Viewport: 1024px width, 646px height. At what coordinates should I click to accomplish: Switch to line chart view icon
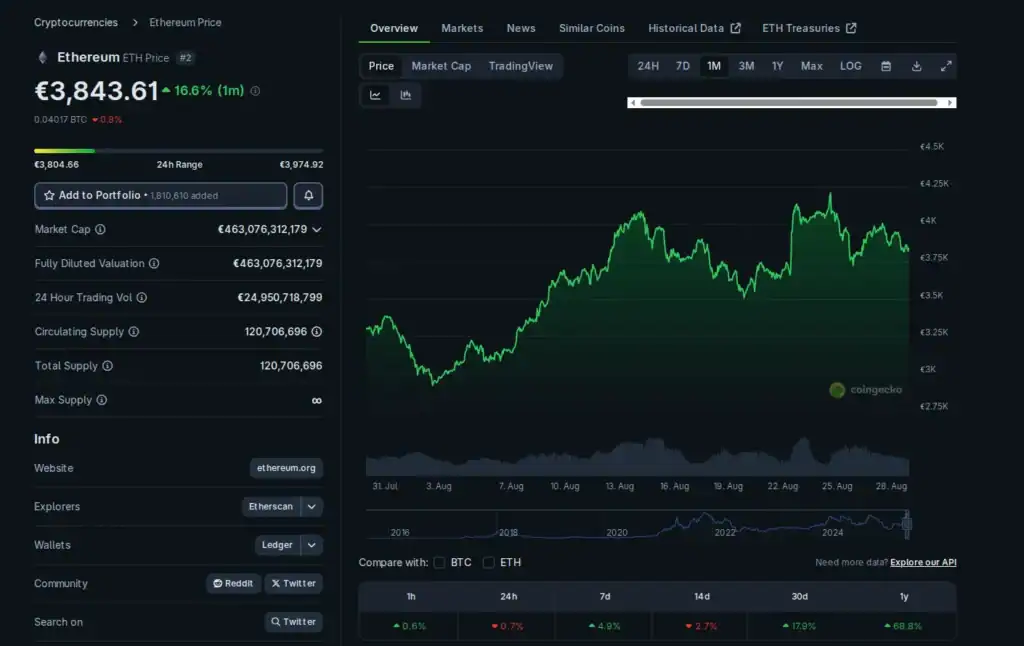tap(376, 95)
